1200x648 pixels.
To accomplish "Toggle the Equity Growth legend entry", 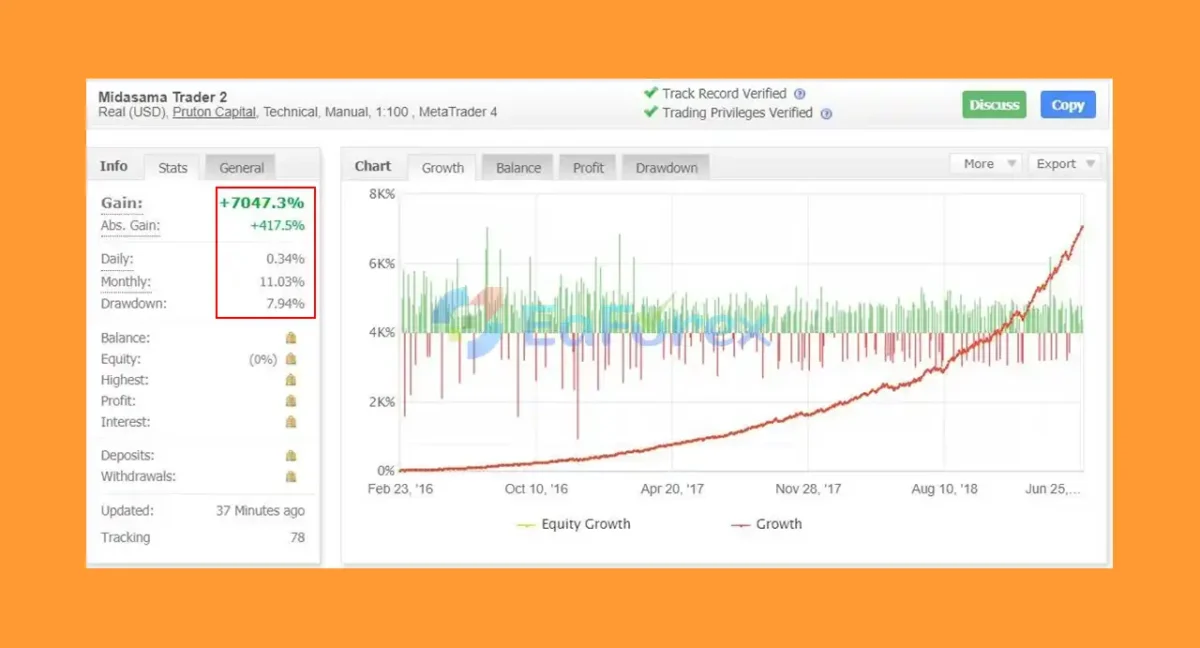I will 573,524.
